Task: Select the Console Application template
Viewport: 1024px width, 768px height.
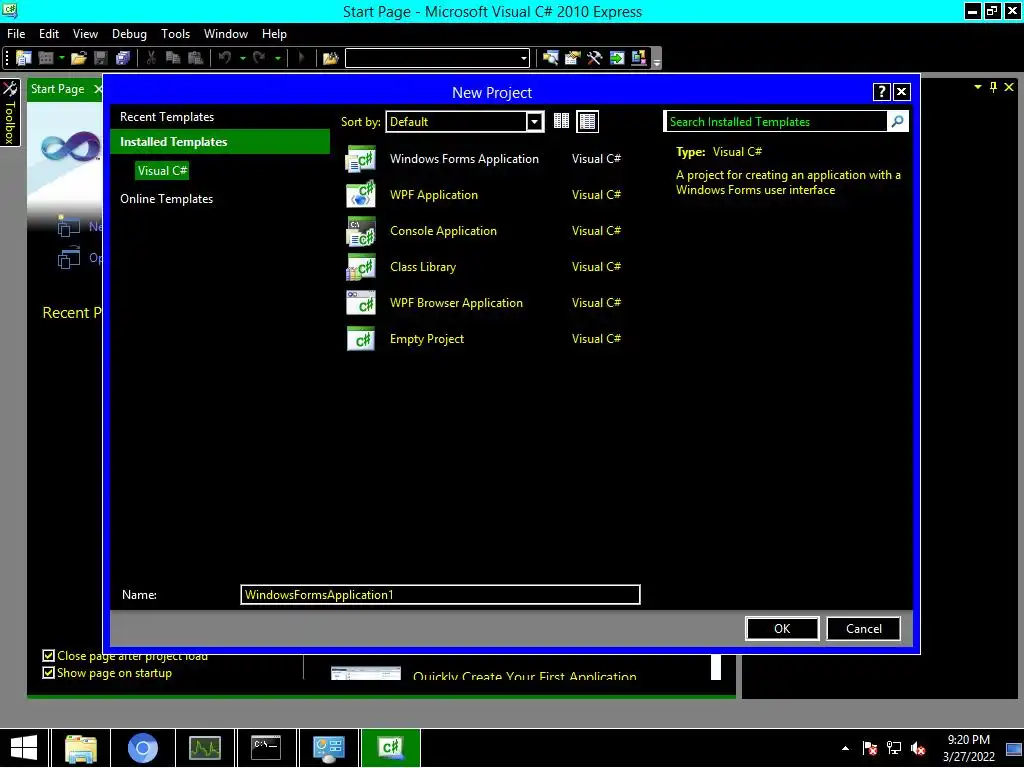Action: [x=485, y=231]
